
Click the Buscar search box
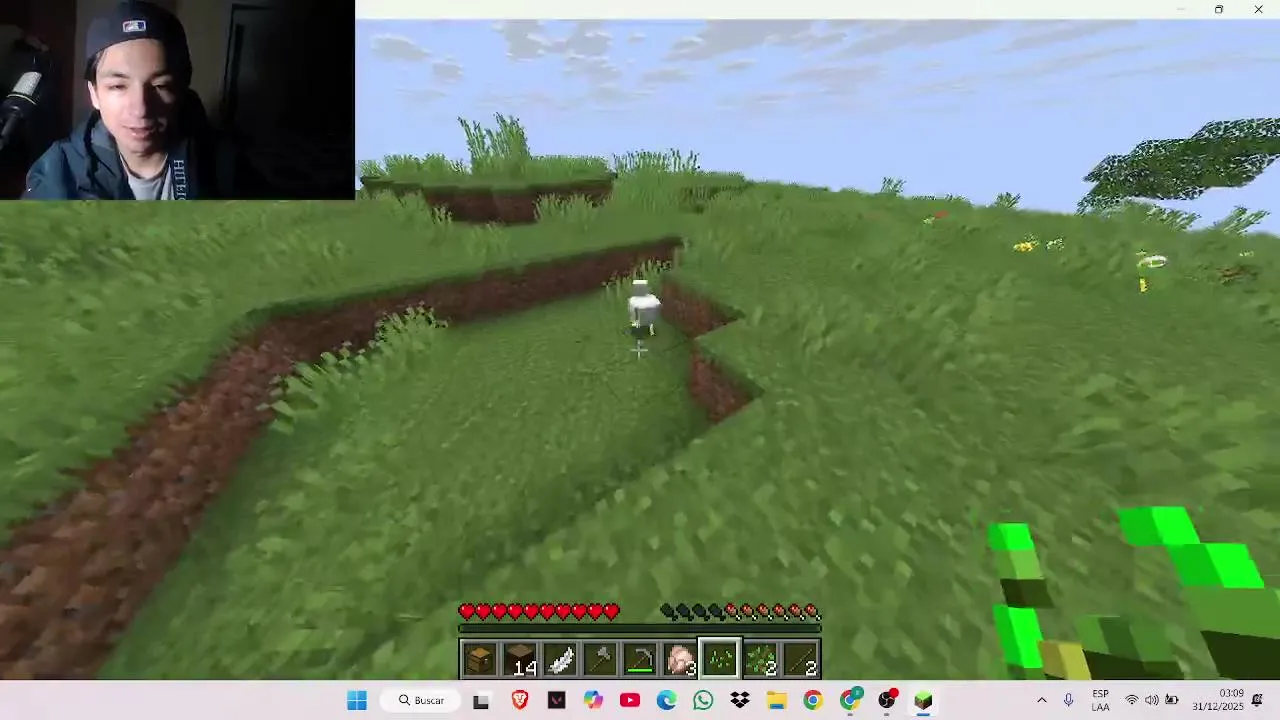click(422, 700)
